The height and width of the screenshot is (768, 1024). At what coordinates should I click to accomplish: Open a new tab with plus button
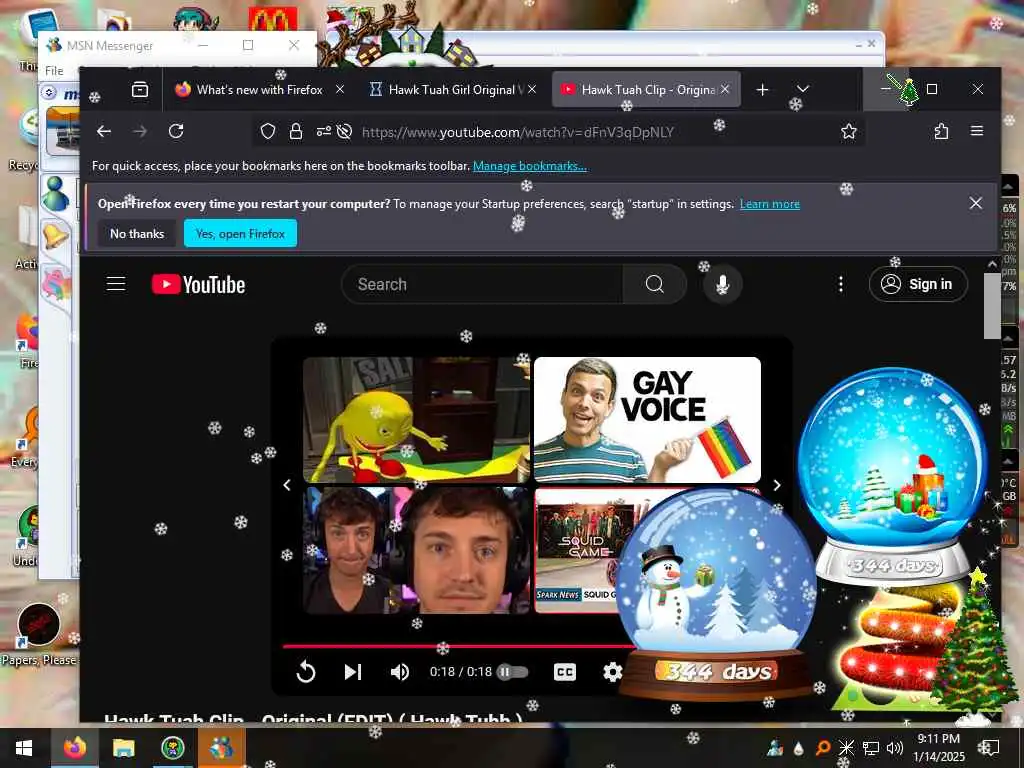[x=762, y=89]
